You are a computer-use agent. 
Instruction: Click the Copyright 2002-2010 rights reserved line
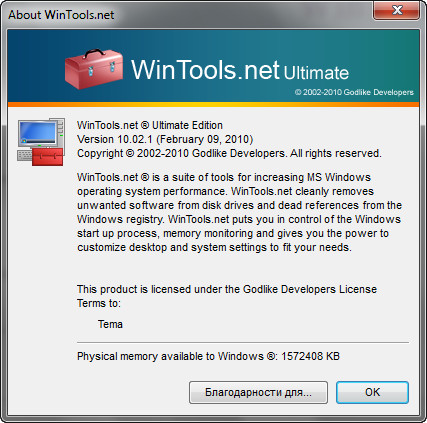coord(229,153)
